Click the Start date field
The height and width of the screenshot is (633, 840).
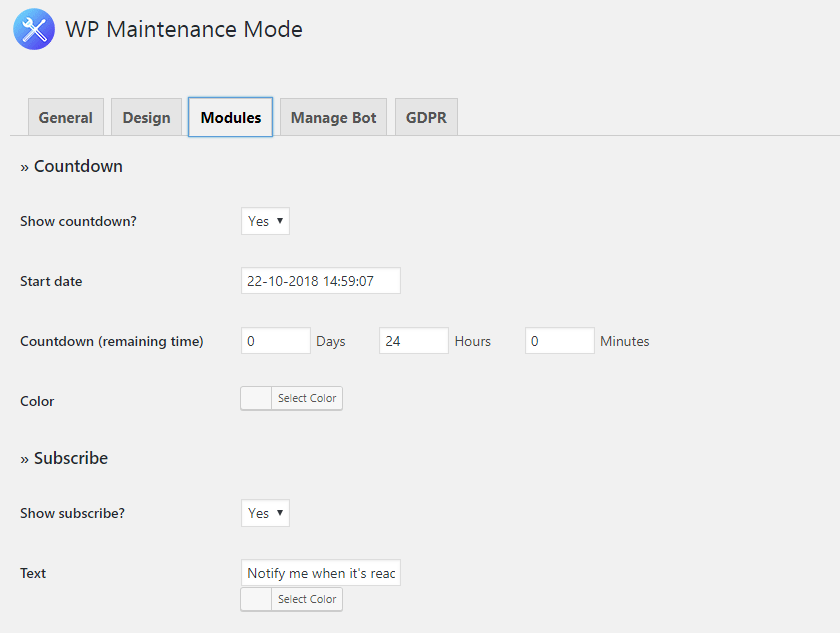[x=320, y=281]
